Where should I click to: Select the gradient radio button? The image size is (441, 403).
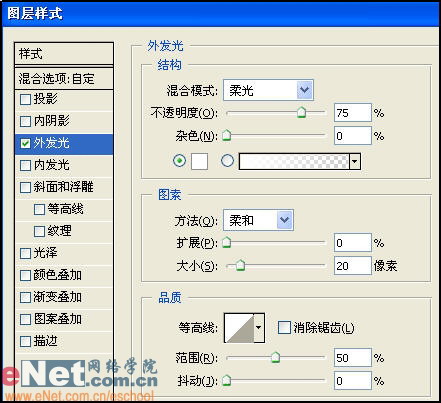coord(228,161)
